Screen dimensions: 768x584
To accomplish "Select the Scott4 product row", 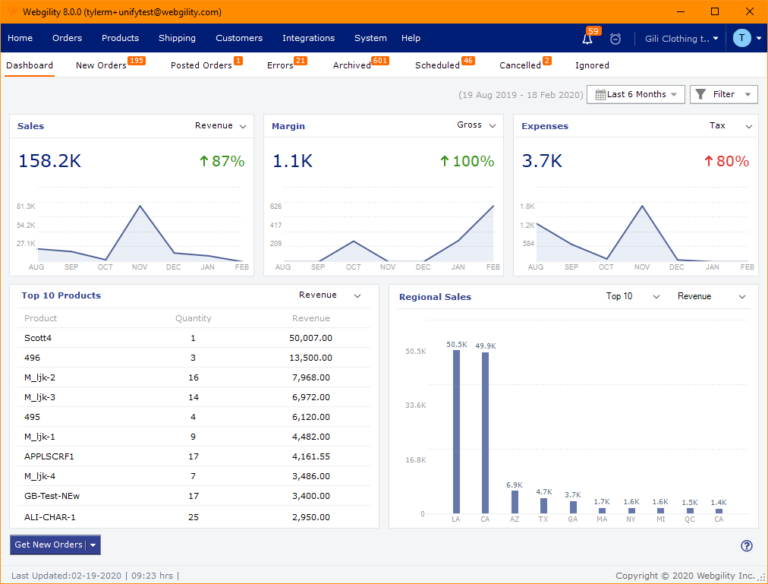I will [194, 338].
